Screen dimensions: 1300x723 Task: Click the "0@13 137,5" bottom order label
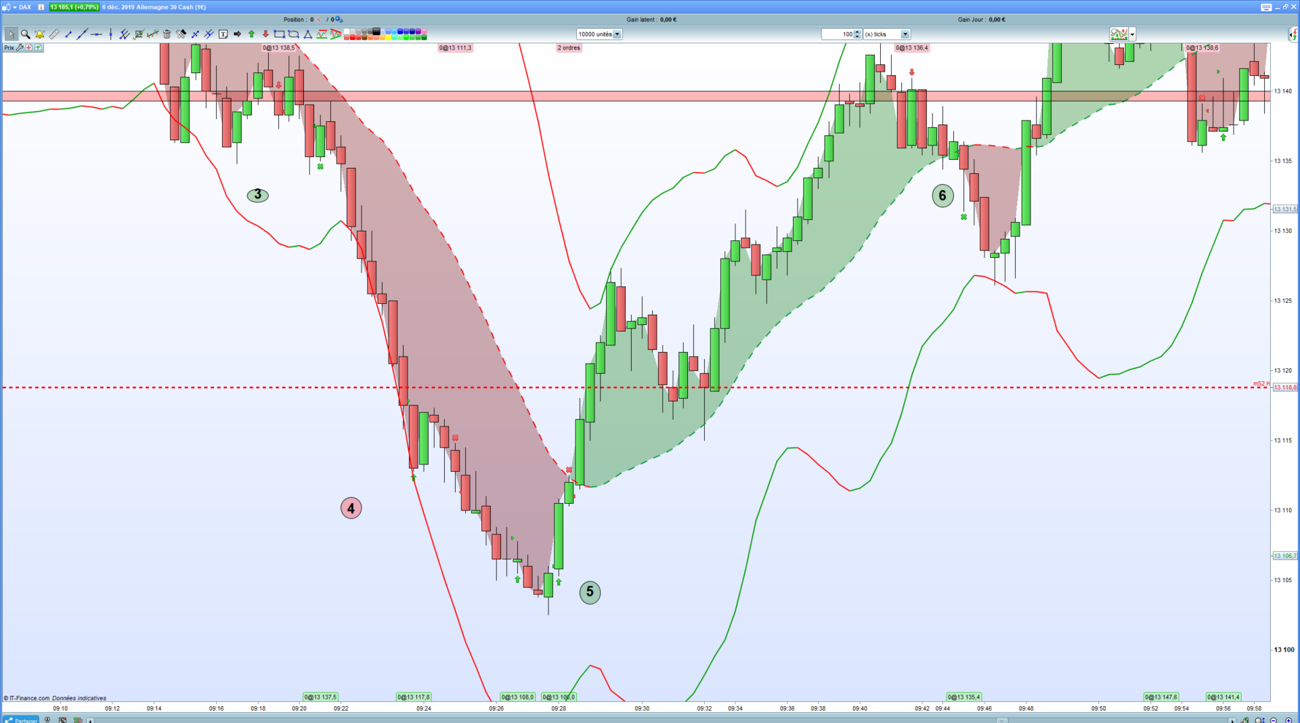(x=321, y=697)
